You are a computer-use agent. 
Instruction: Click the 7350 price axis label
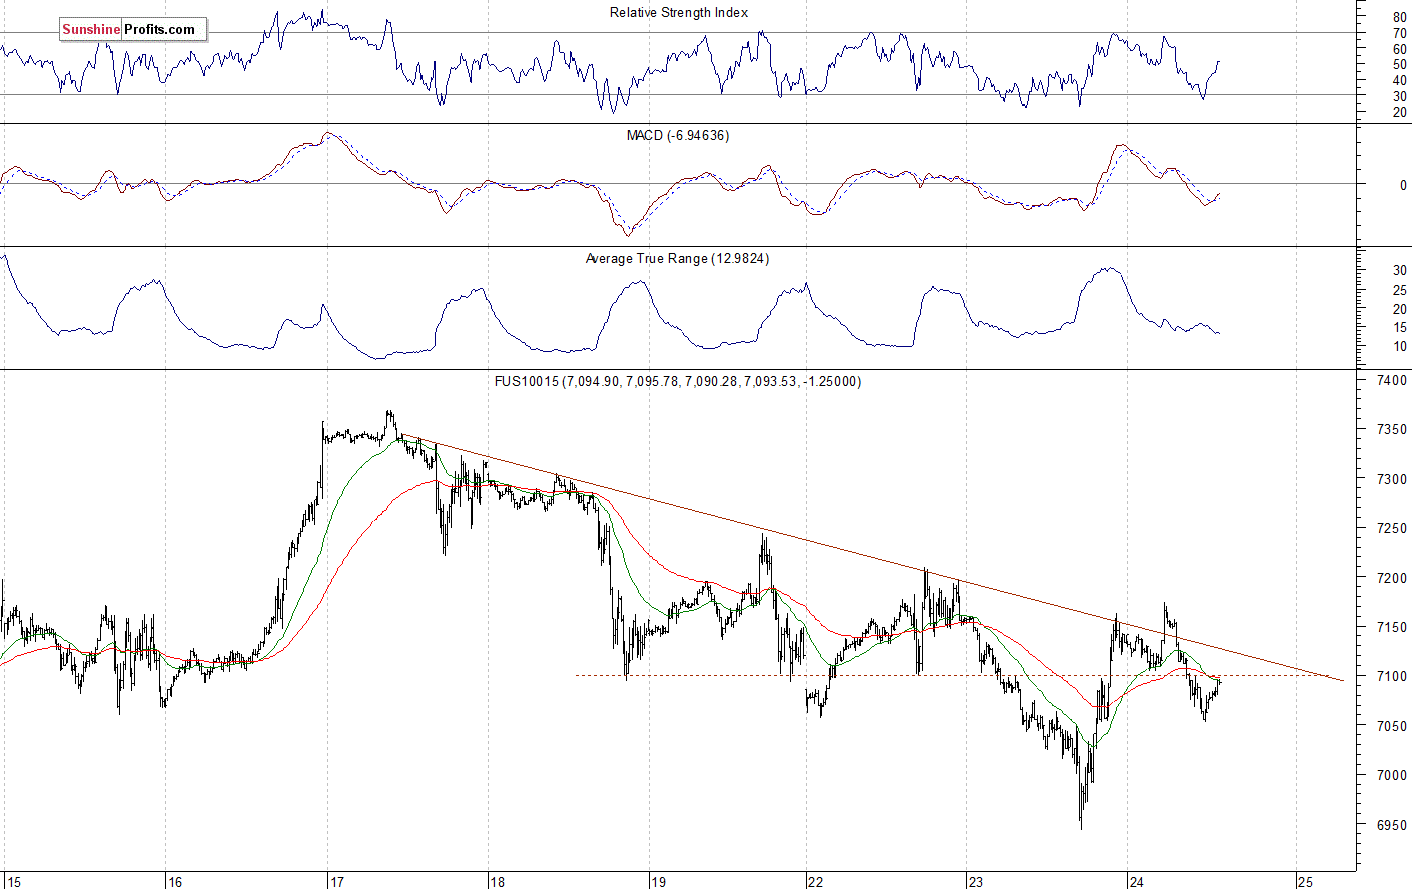click(1392, 430)
